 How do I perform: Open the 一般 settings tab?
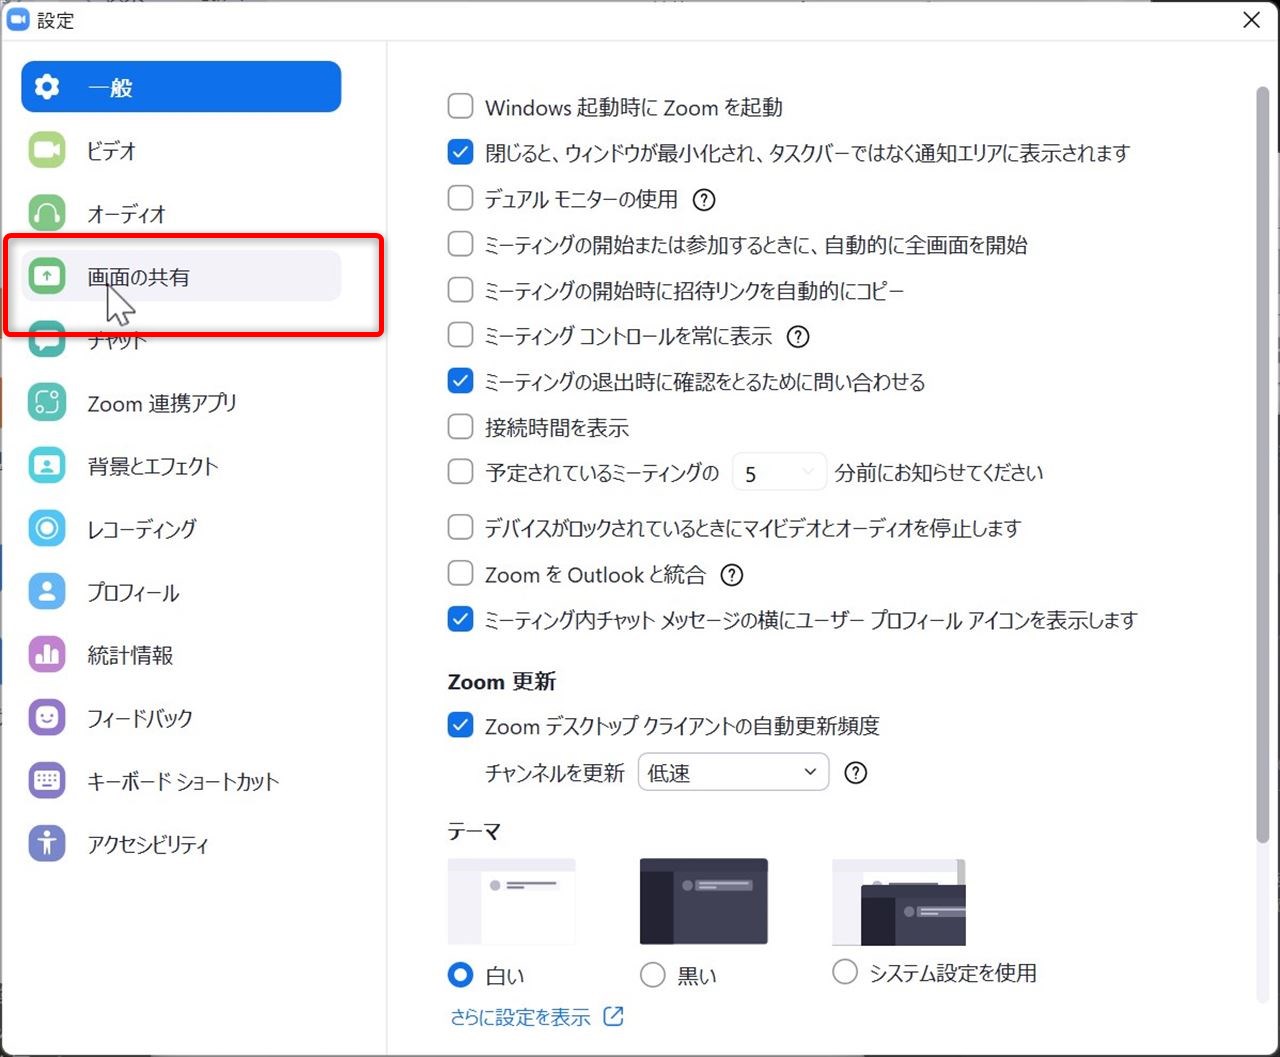[181, 87]
